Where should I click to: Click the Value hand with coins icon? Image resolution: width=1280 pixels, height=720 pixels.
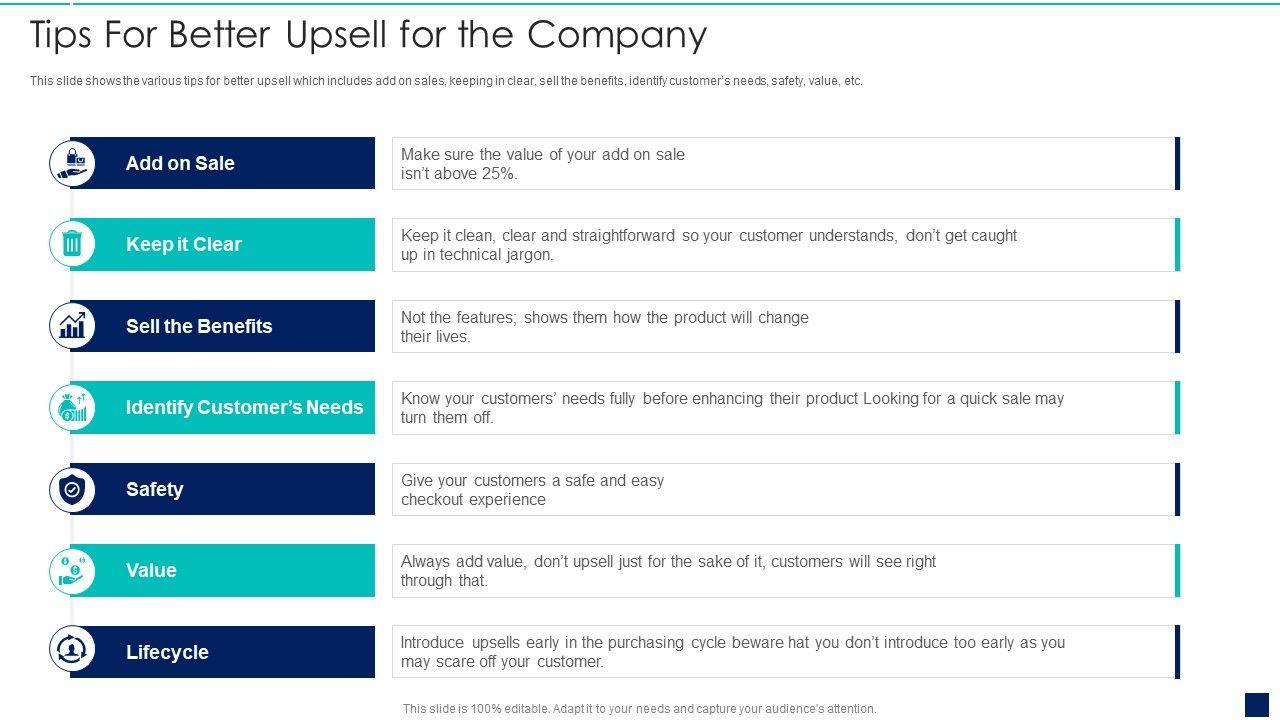tap(73, 570)
